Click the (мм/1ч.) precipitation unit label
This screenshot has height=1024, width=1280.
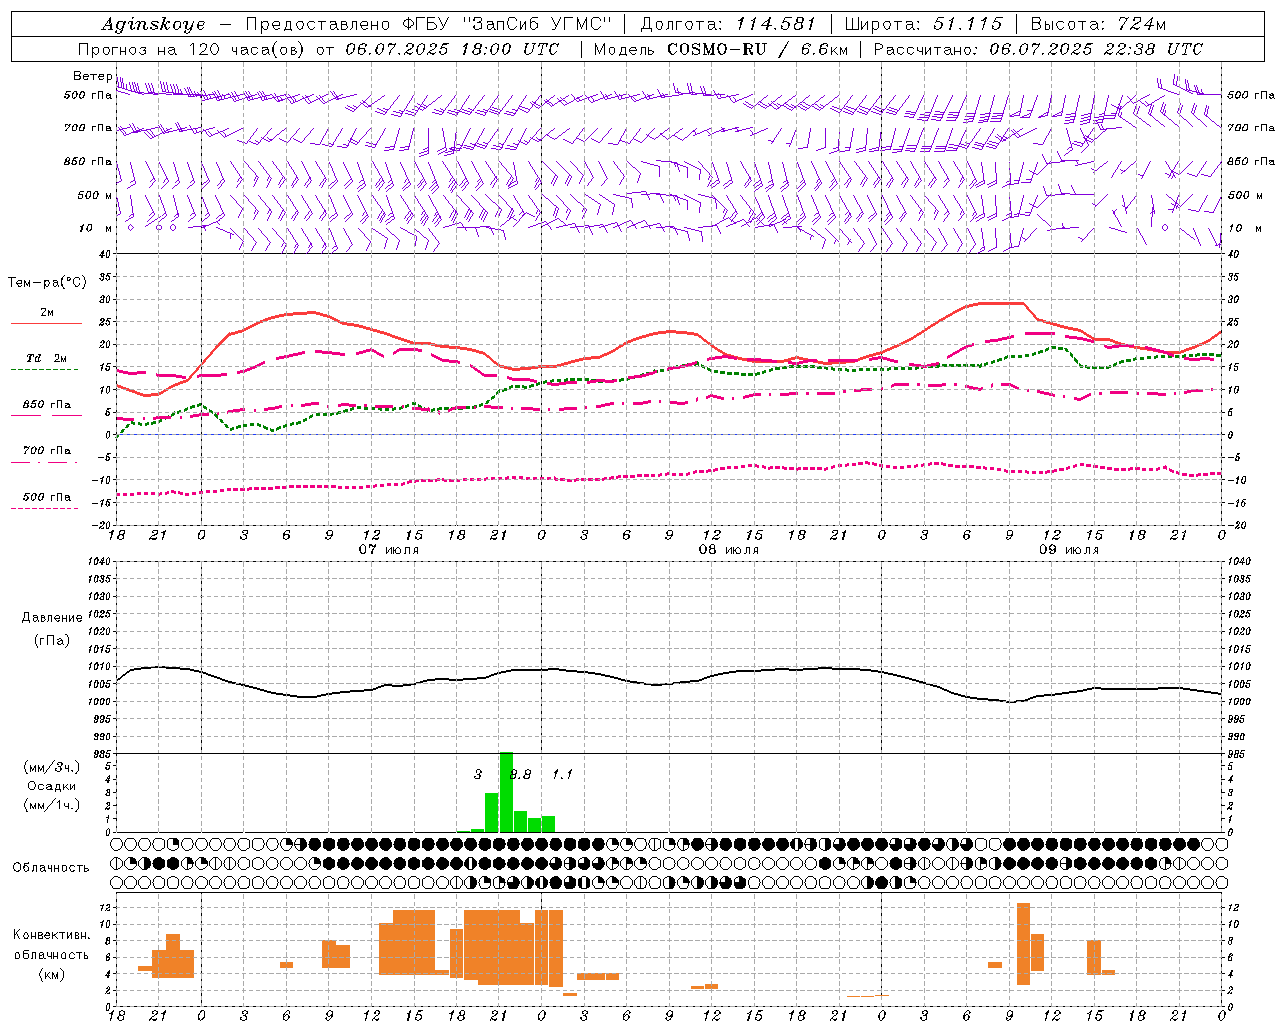pyautogui.click(x=51, y=805)
